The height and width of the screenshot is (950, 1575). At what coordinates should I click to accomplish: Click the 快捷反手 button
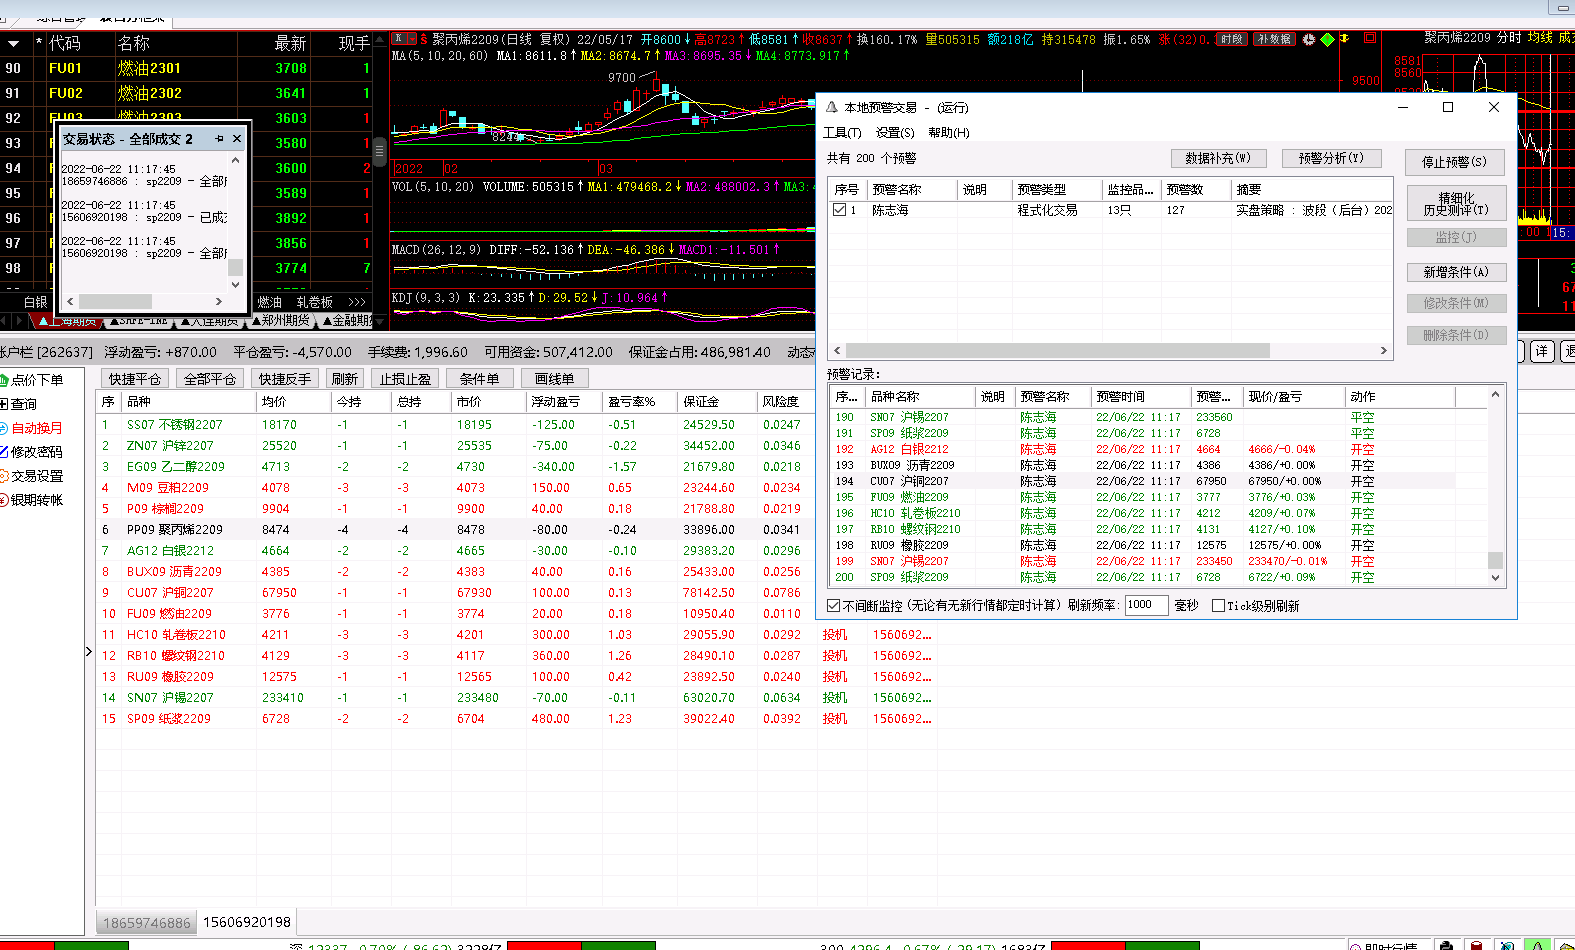click(285, 379)
